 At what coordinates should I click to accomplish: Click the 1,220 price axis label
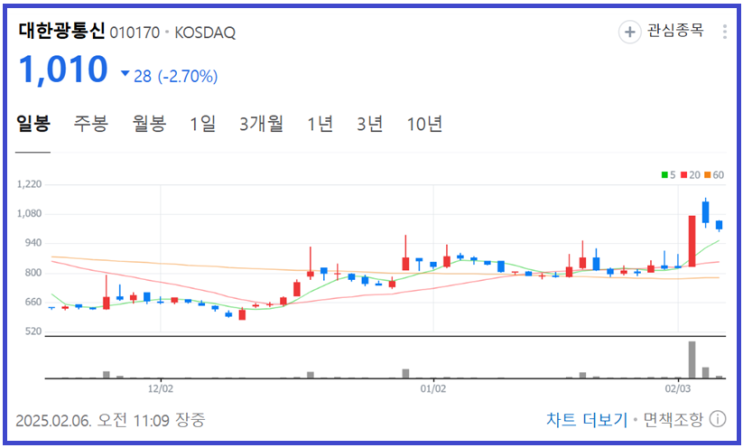tap(29, 184)
